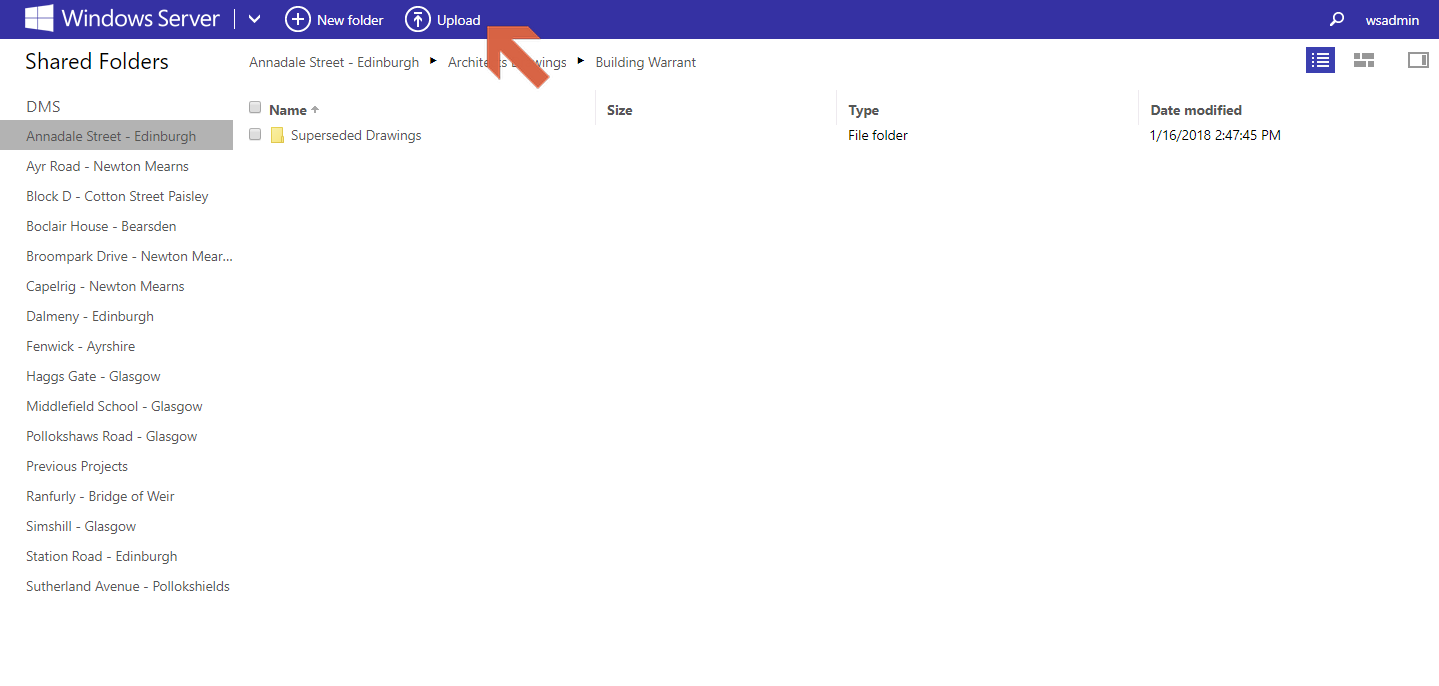Open the Superseded Drawings folder name

356,135
